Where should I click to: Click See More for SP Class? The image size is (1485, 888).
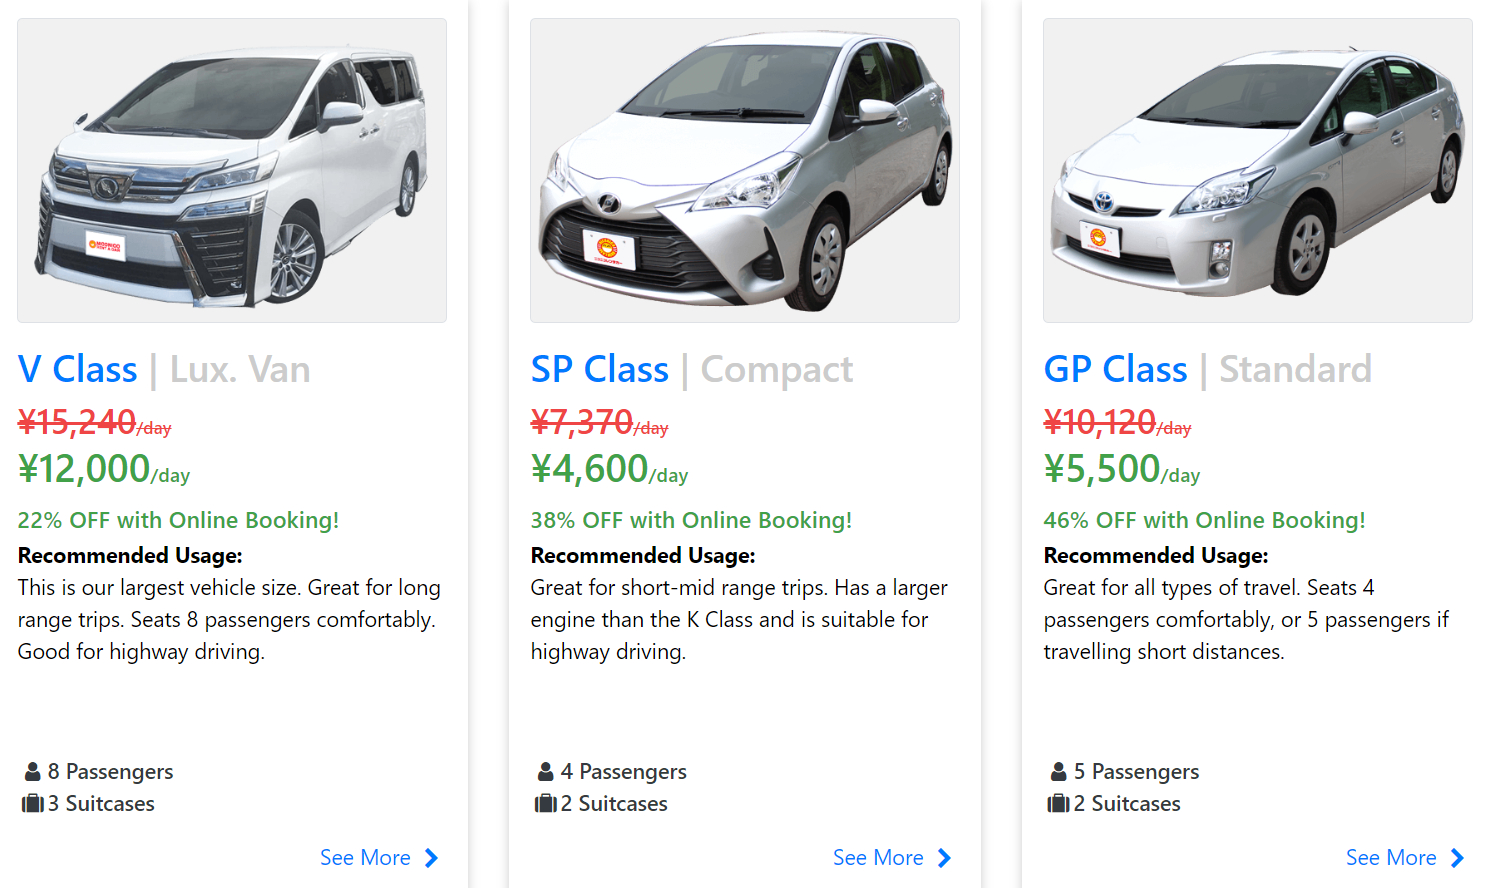click(x=878, y=858)
